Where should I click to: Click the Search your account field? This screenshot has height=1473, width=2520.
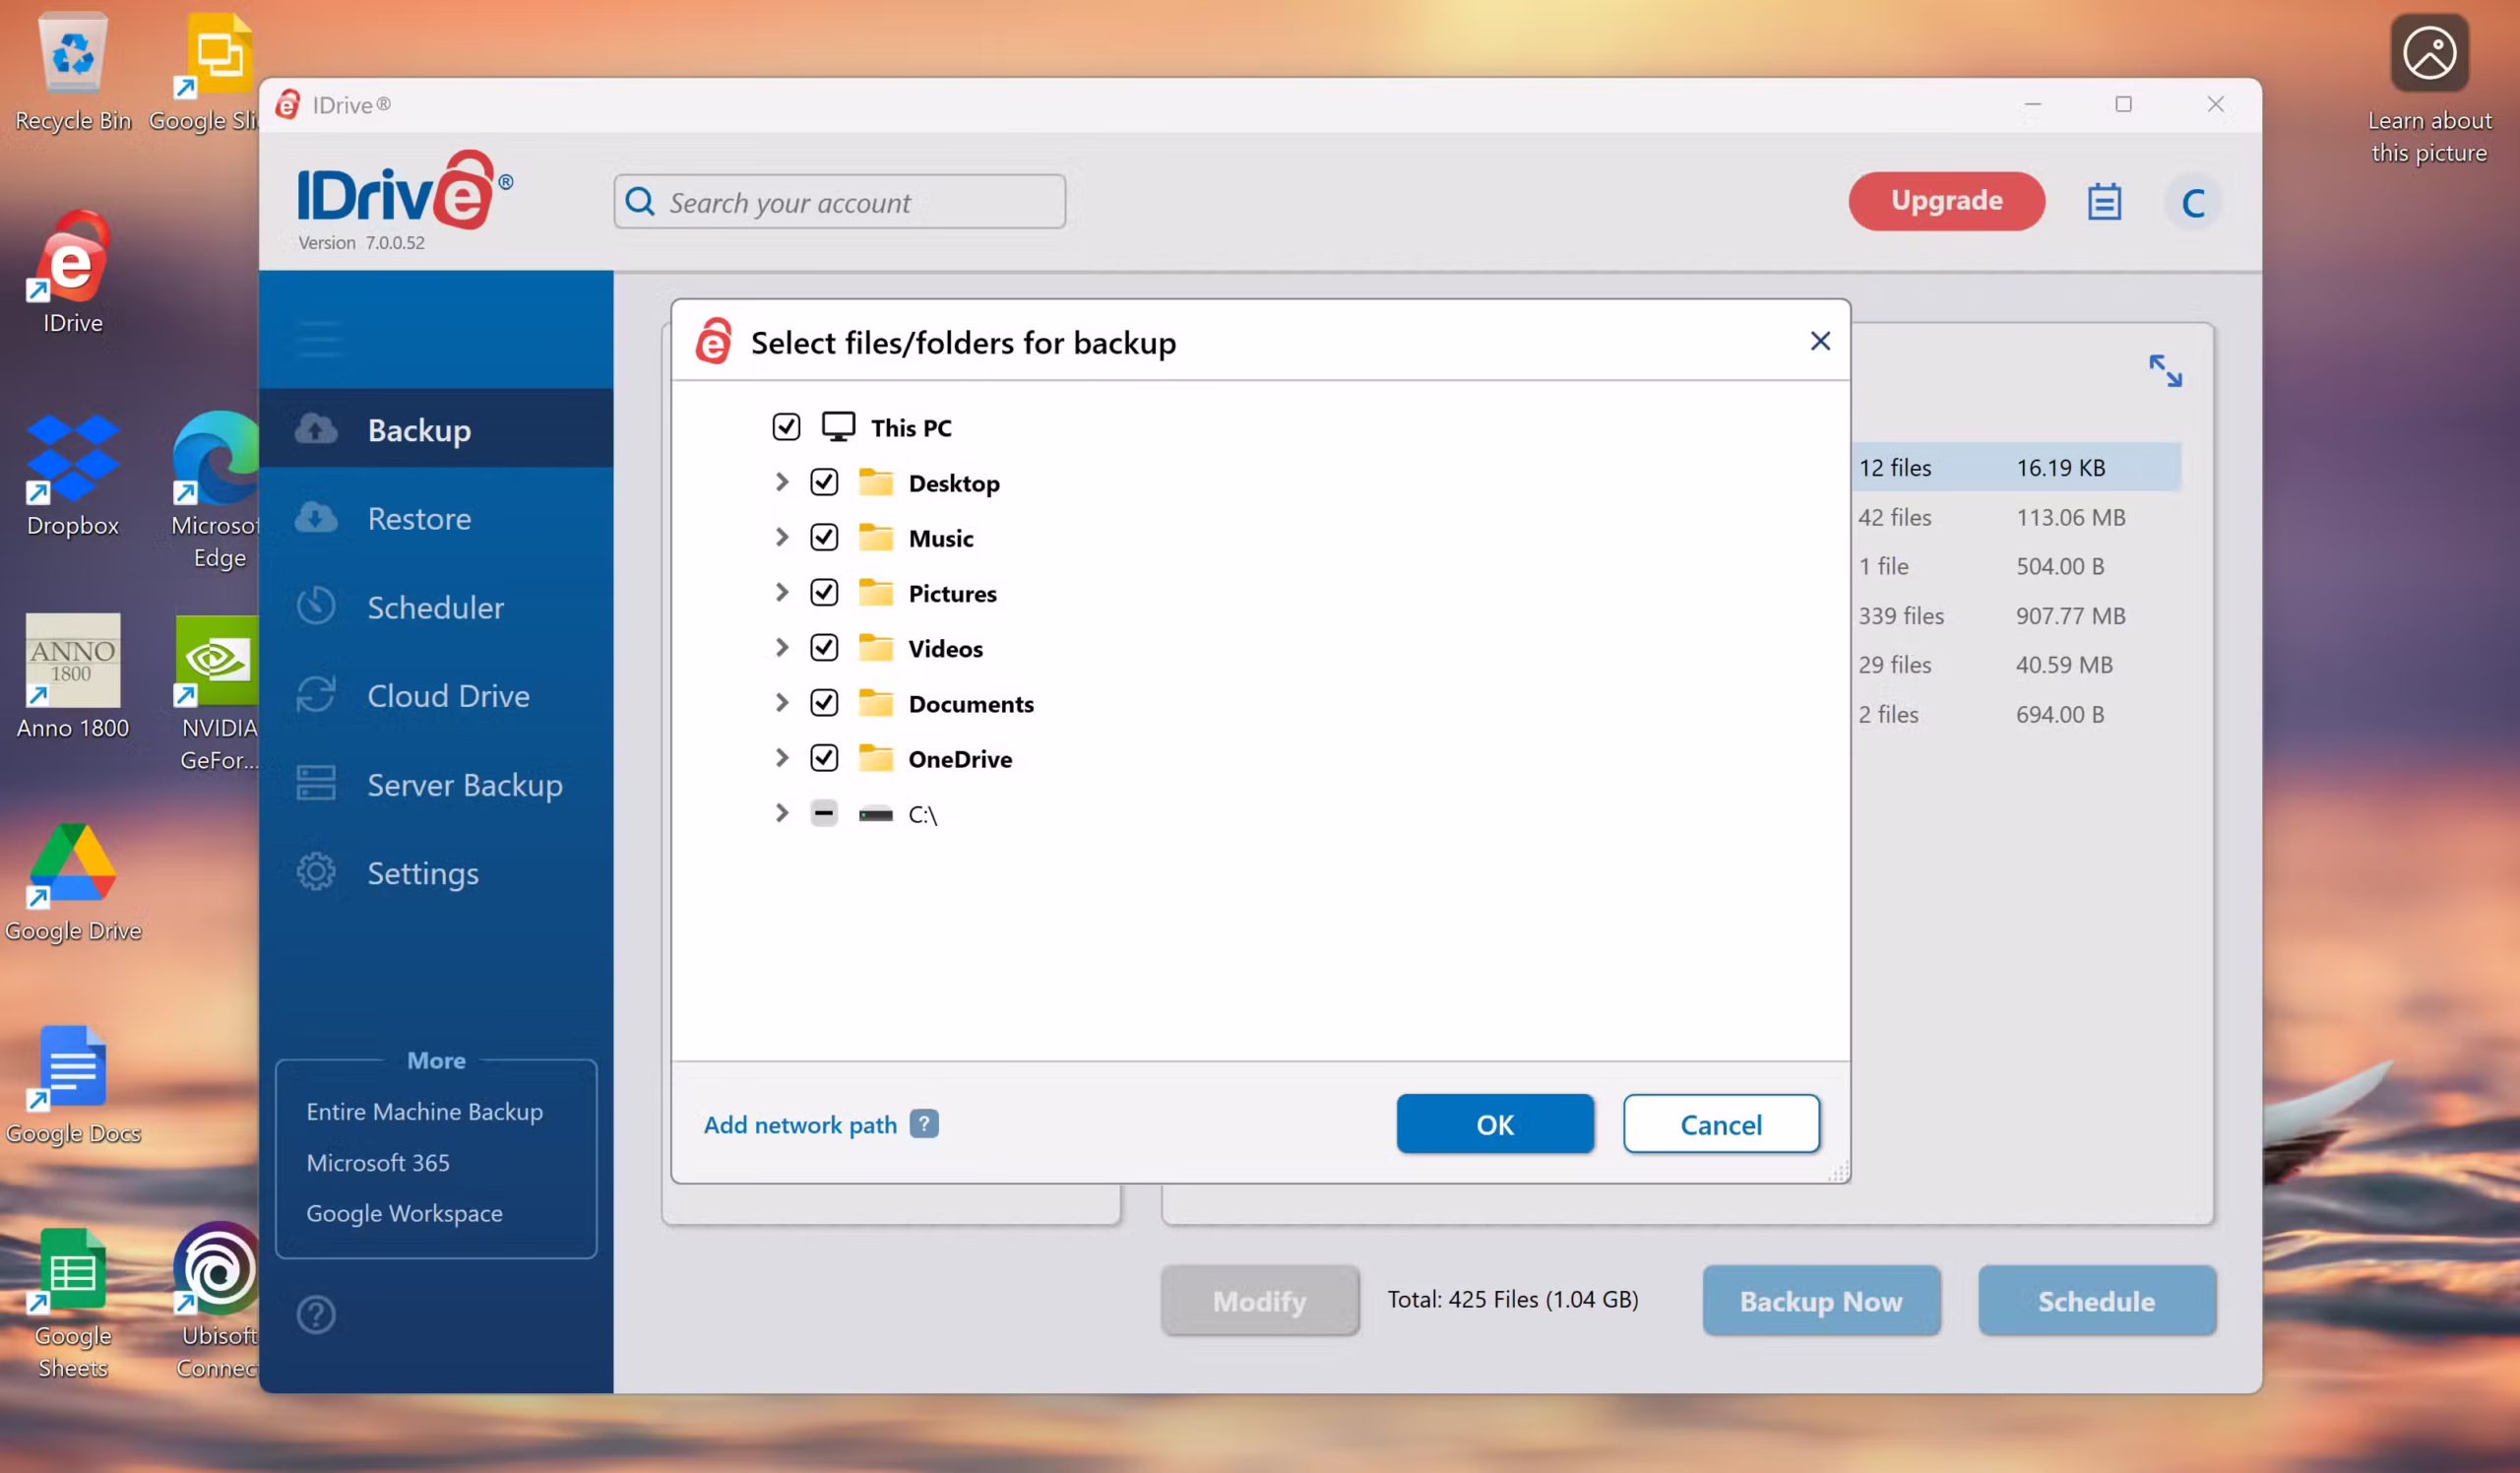coord(840,201)
